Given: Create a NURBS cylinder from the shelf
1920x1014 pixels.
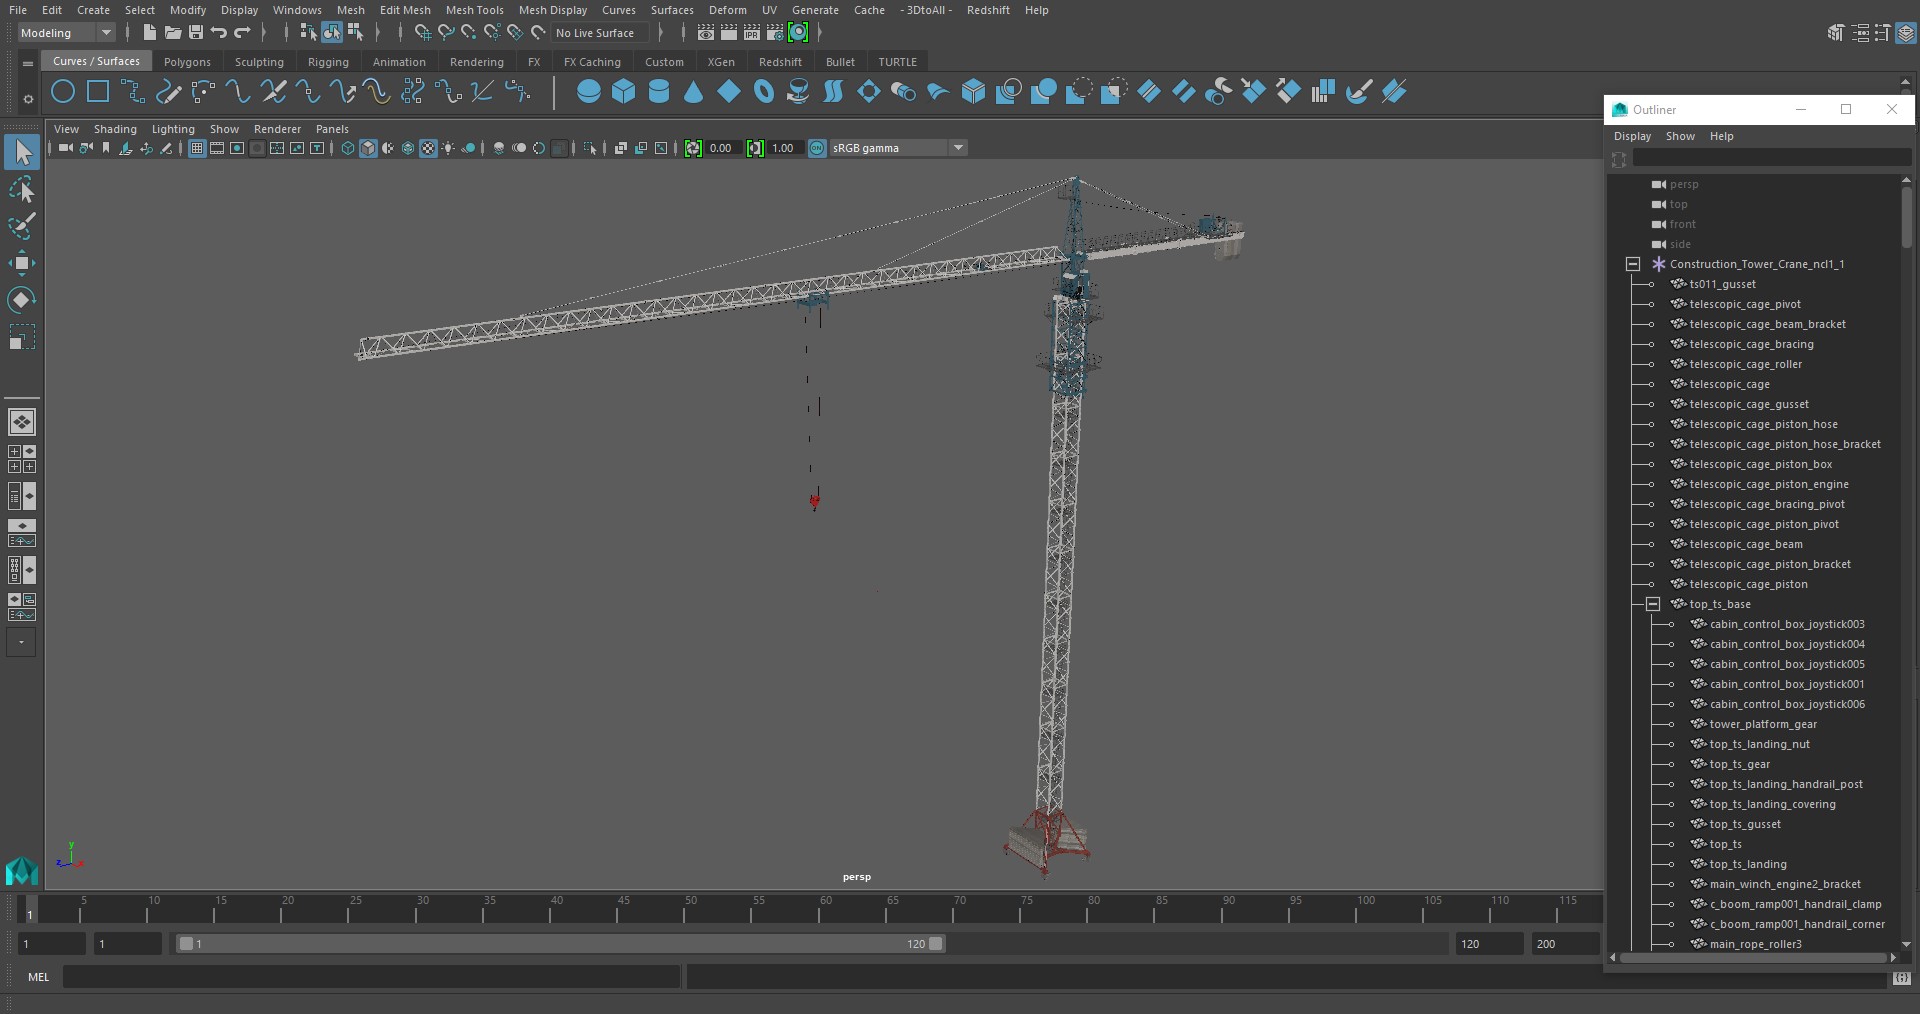Looking at the screenshot, I should 659,92.
